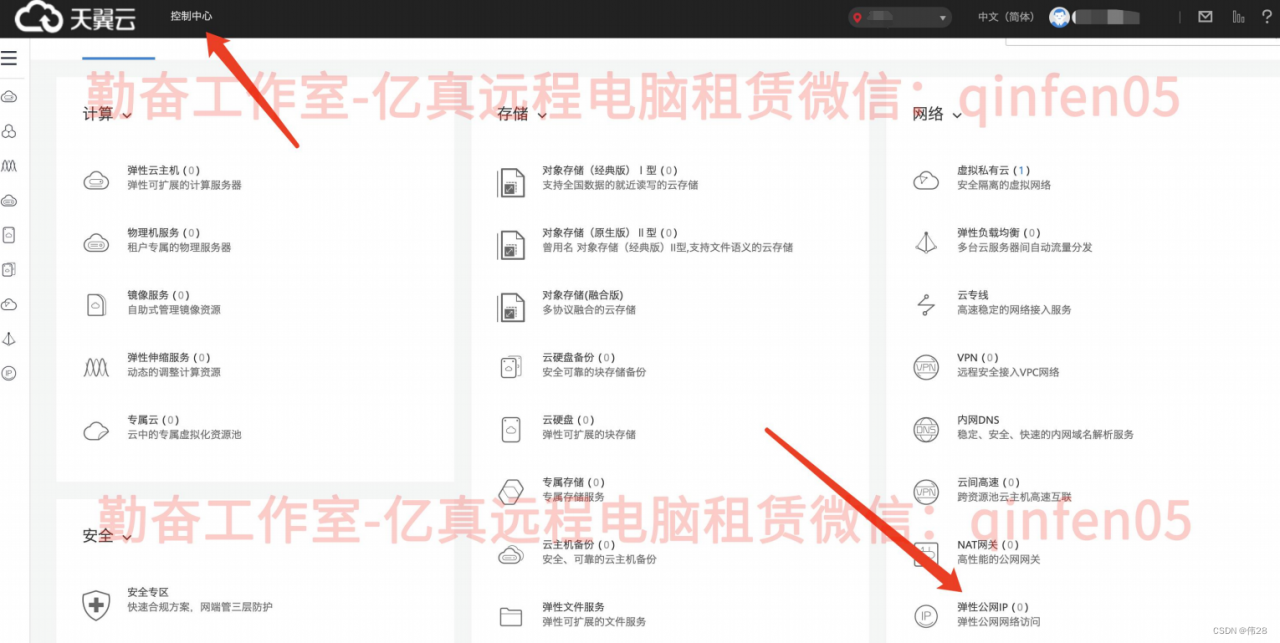Click the 安全专区 shield icon
Image resolution: width=1280 pixels, height=643 pixels.
[x=95, y=605]
